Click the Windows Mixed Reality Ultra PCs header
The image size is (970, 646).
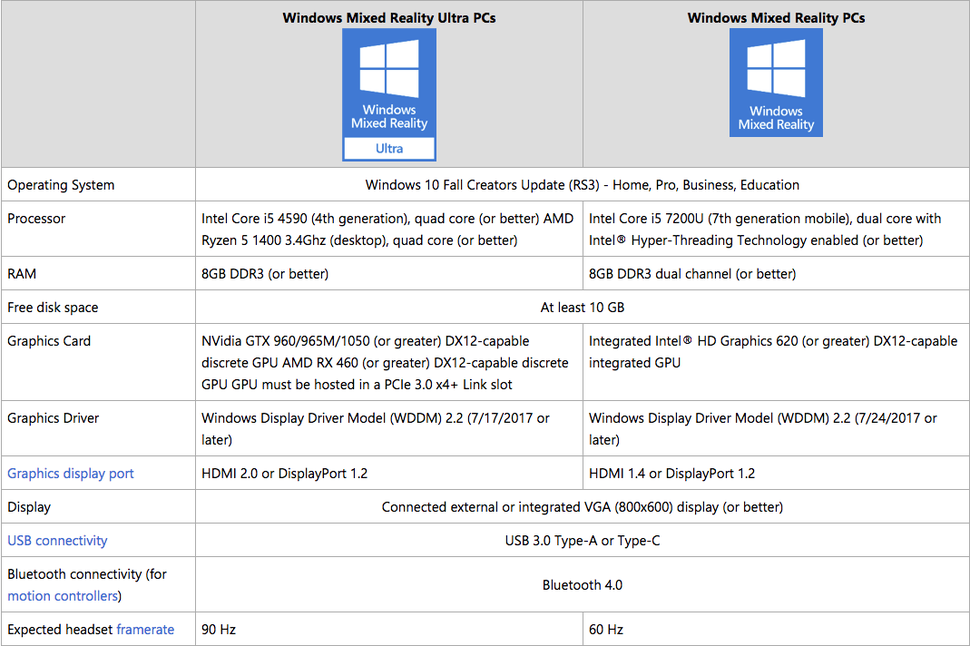(389, 18)
